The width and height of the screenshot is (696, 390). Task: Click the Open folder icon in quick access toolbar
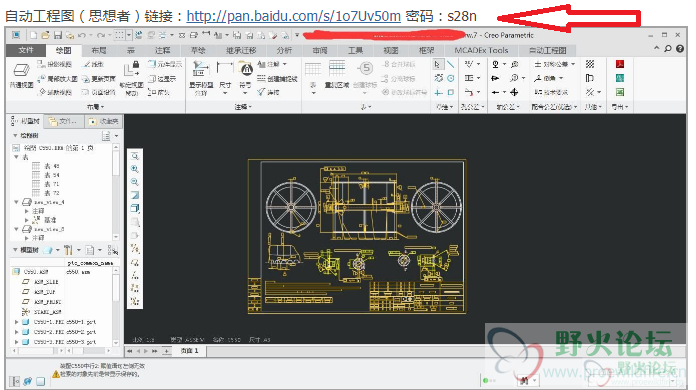[45, 35]
